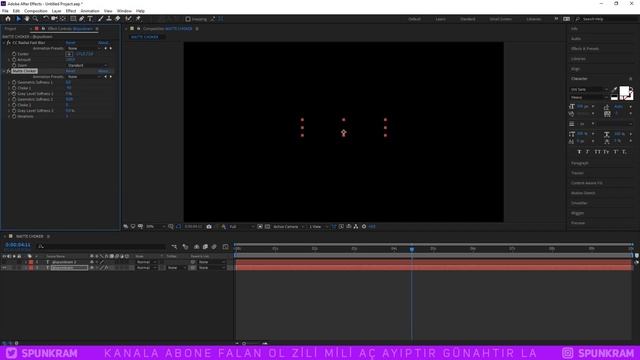640x360 pixels.
Task: Select the Pan Behind anchor point tool
Action: (x=62, y=19)
